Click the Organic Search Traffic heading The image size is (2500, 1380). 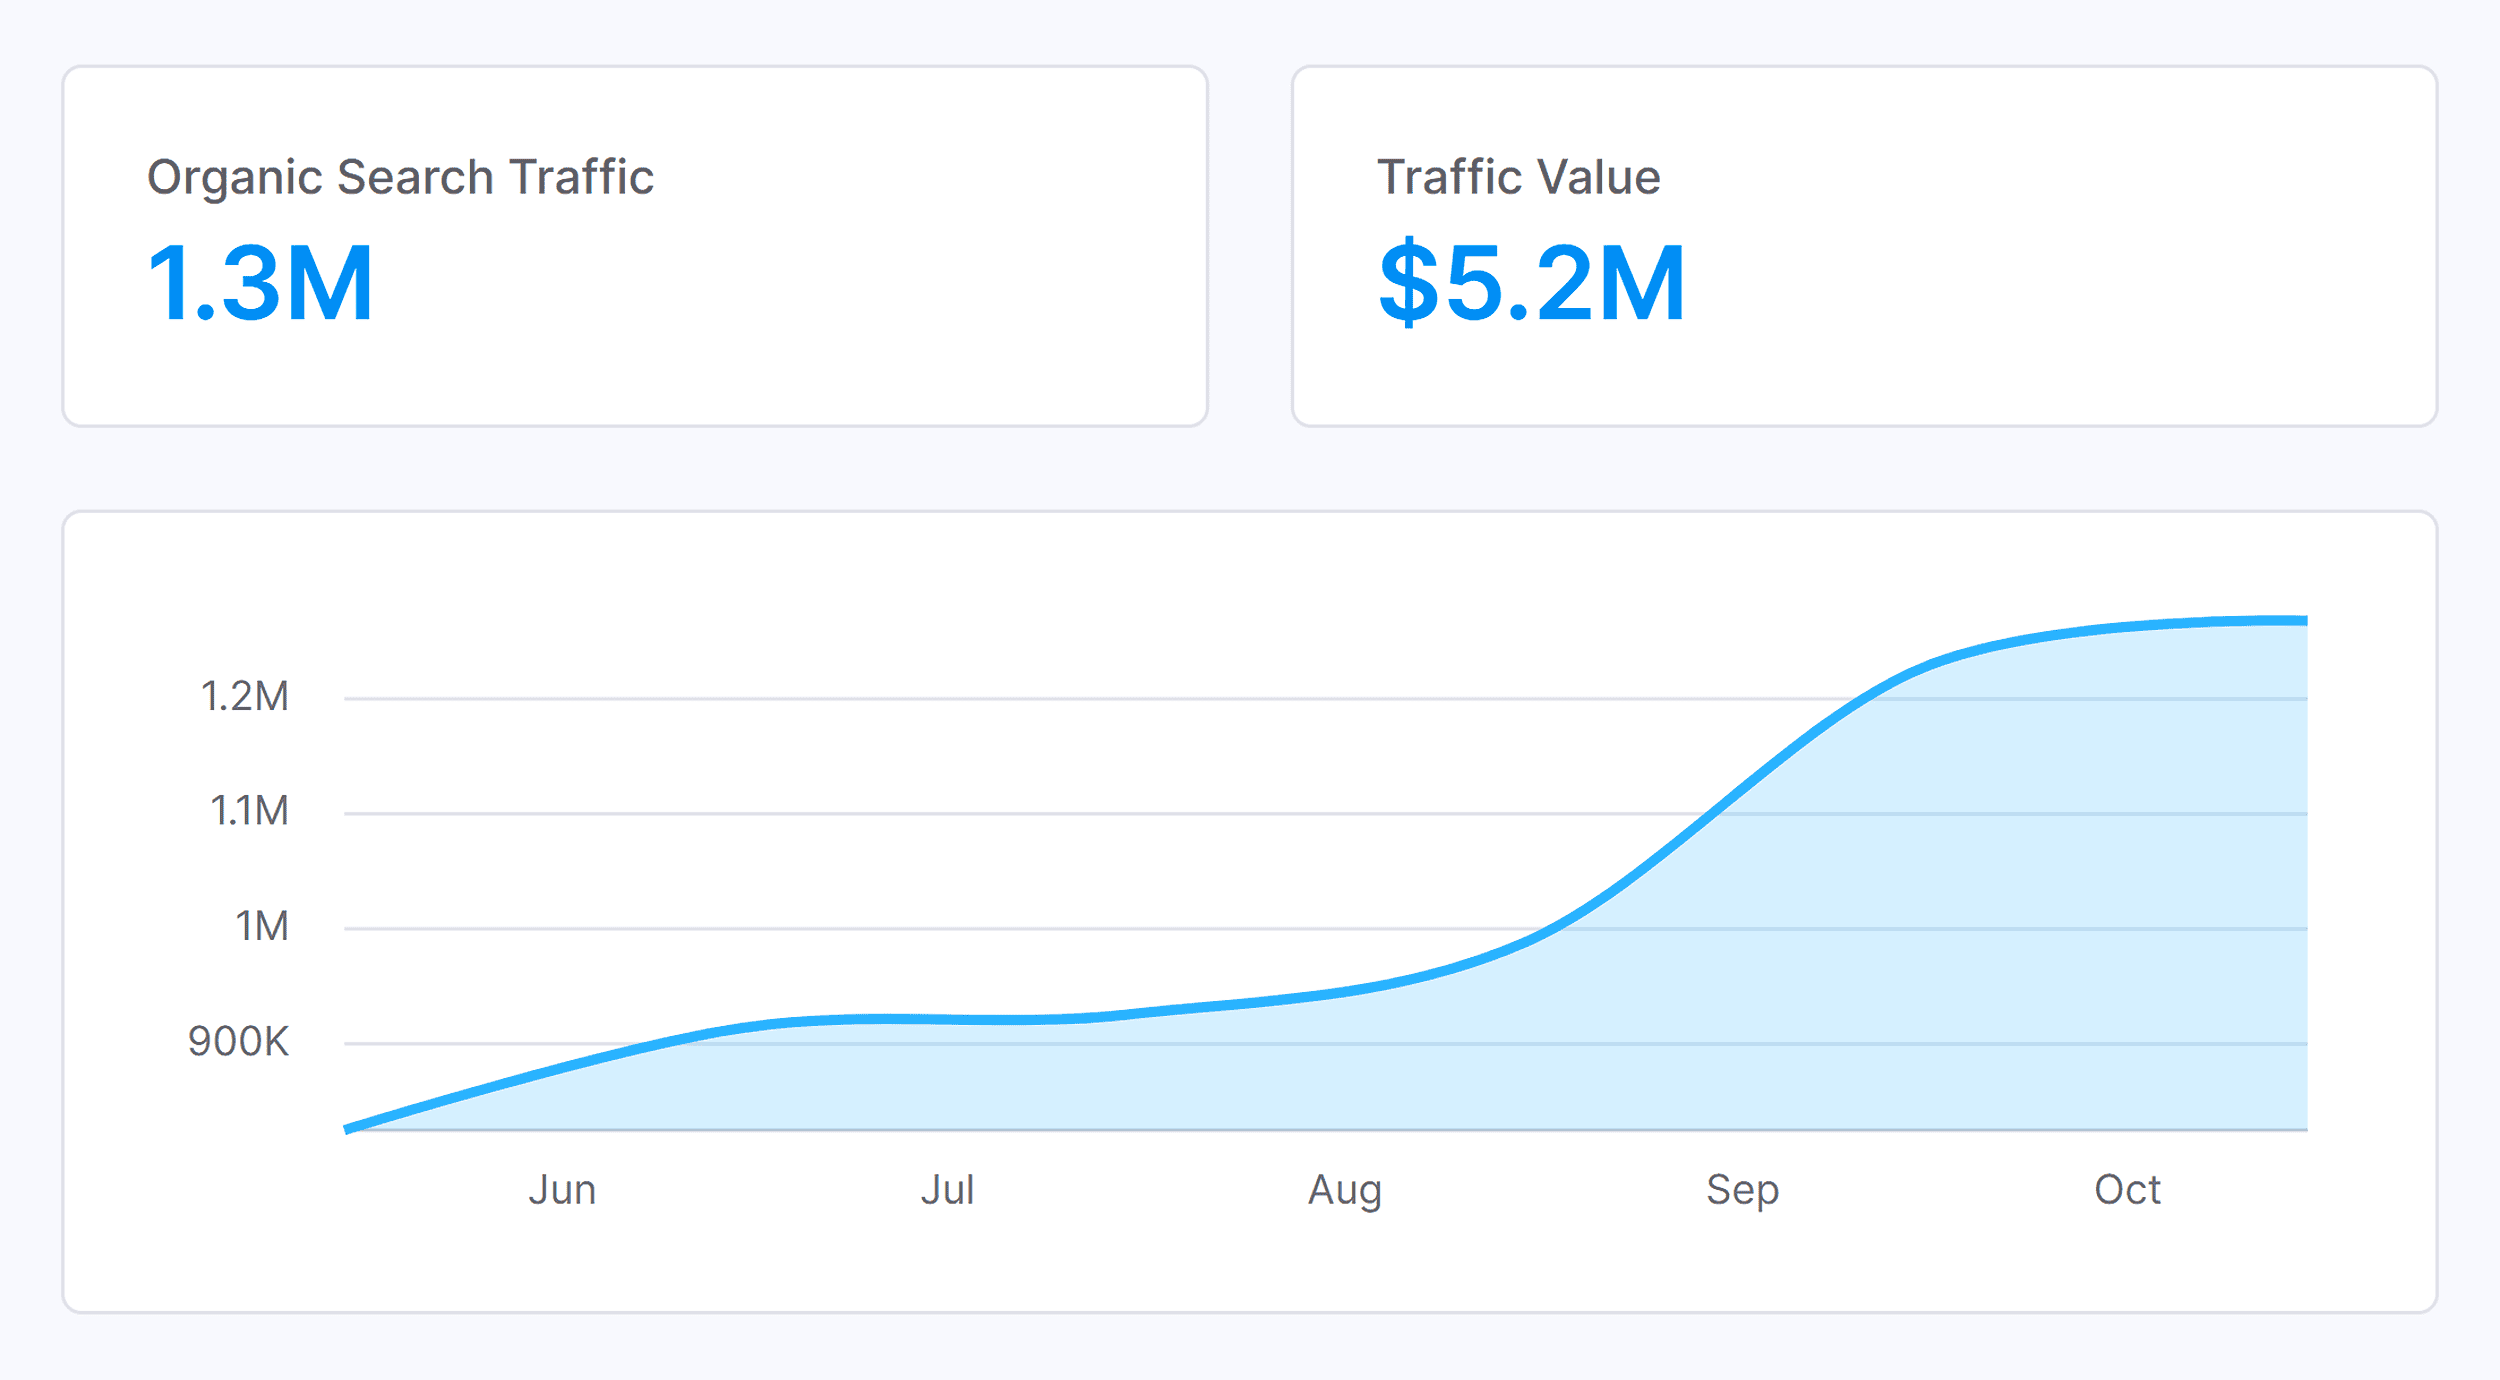point(400,178)
